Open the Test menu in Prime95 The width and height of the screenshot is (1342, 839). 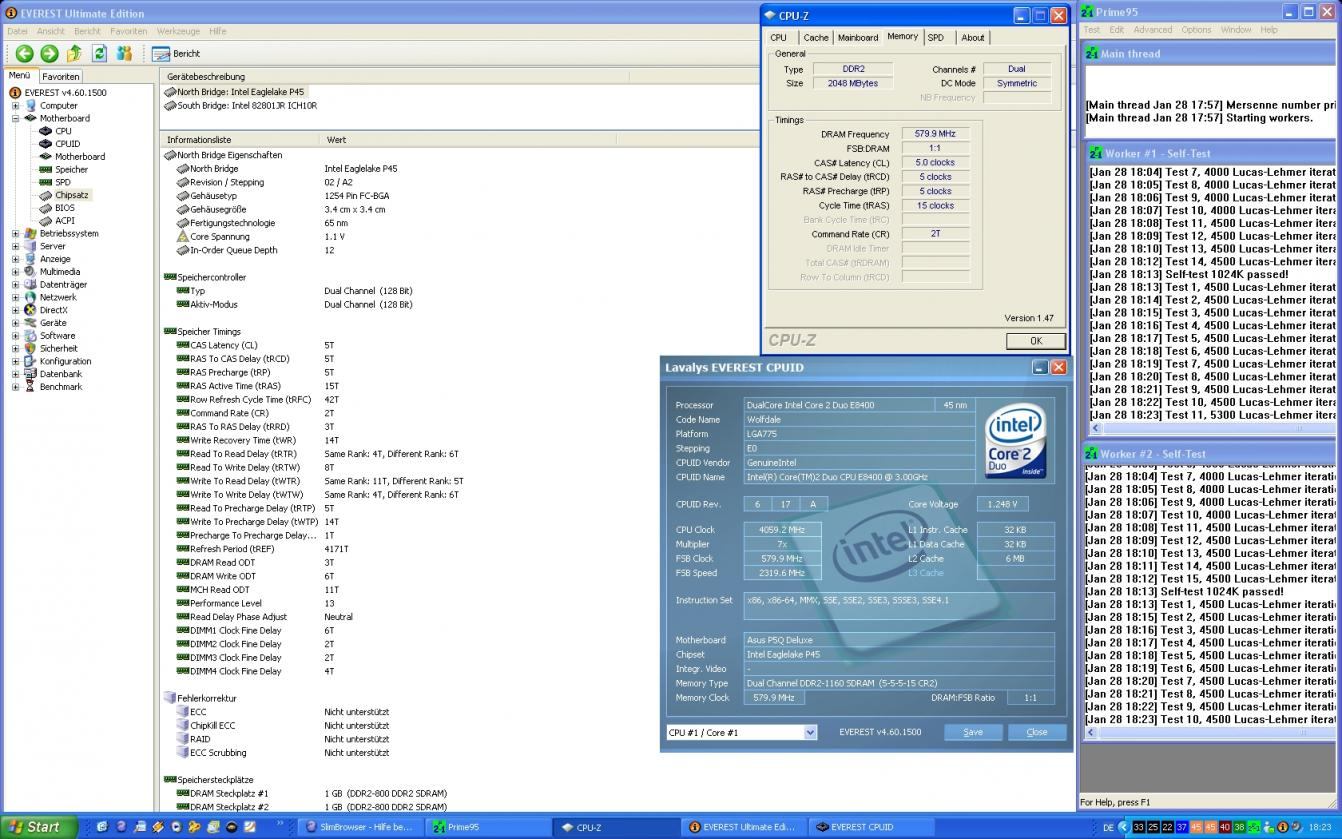point(1091,30)
